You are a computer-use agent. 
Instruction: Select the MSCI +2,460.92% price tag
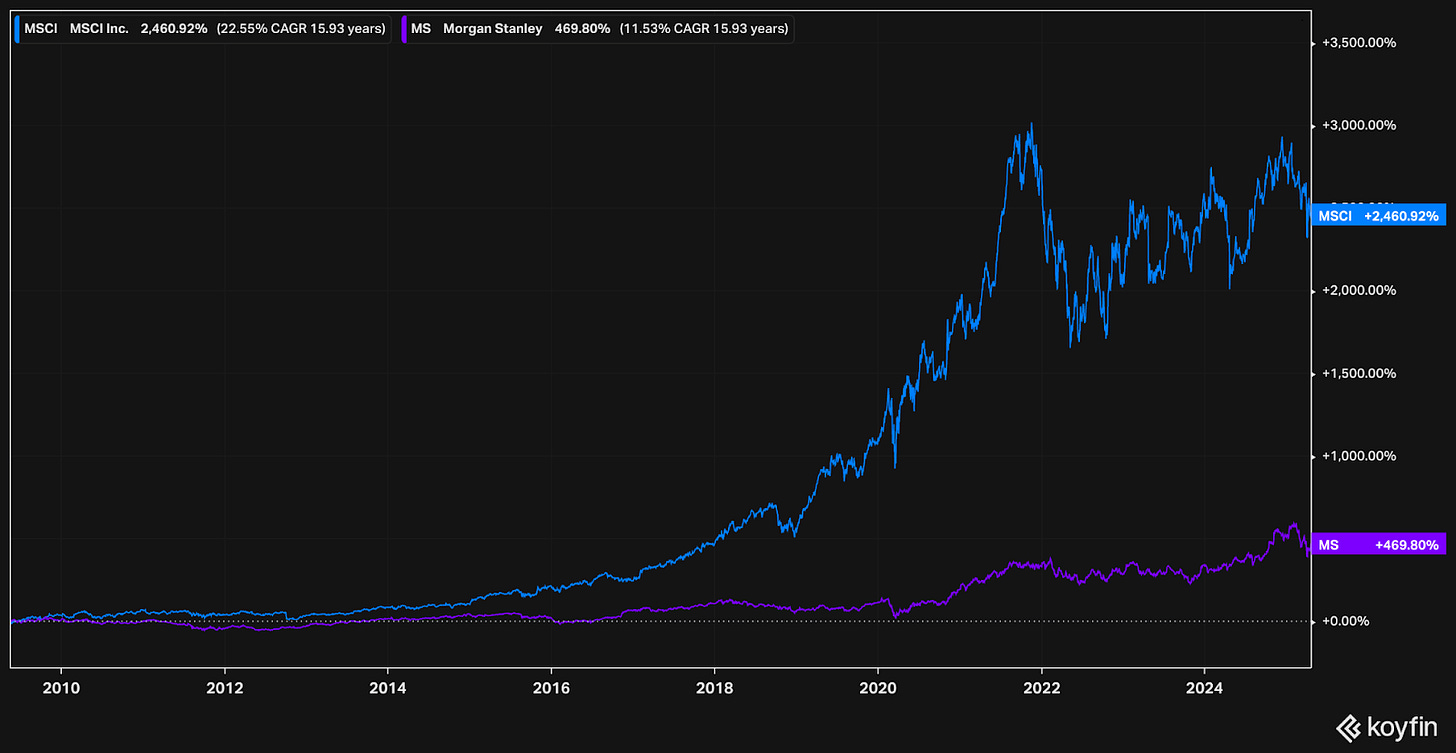coord(1378,216)
